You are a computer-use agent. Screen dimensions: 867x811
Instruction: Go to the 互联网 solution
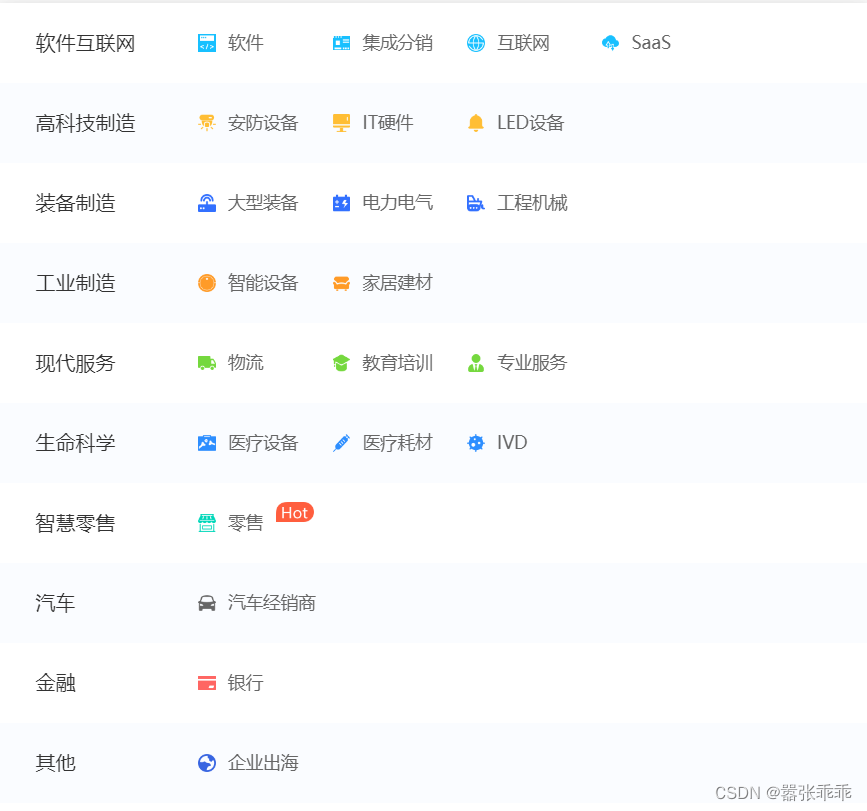pyautogui.click(x=523, y=43)
